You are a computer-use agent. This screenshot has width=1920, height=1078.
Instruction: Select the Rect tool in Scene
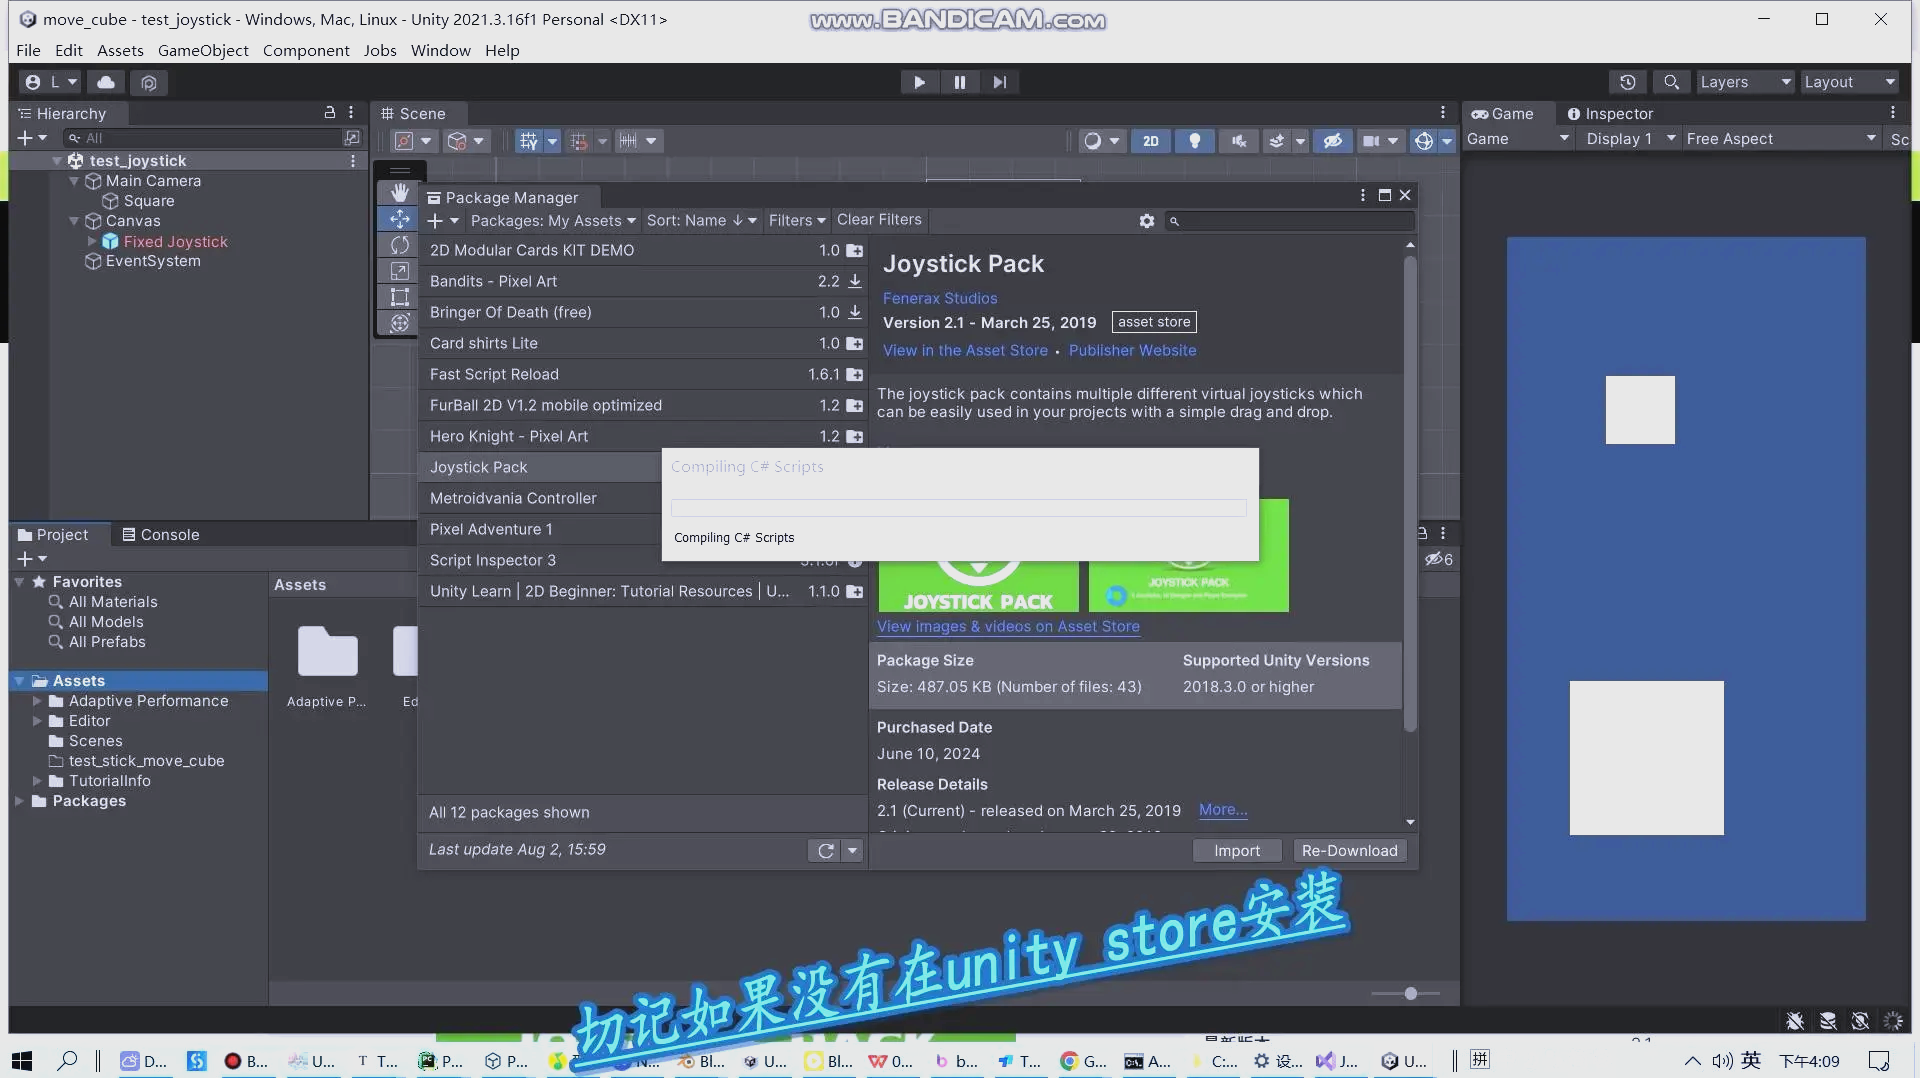click(x=400, y=296)
